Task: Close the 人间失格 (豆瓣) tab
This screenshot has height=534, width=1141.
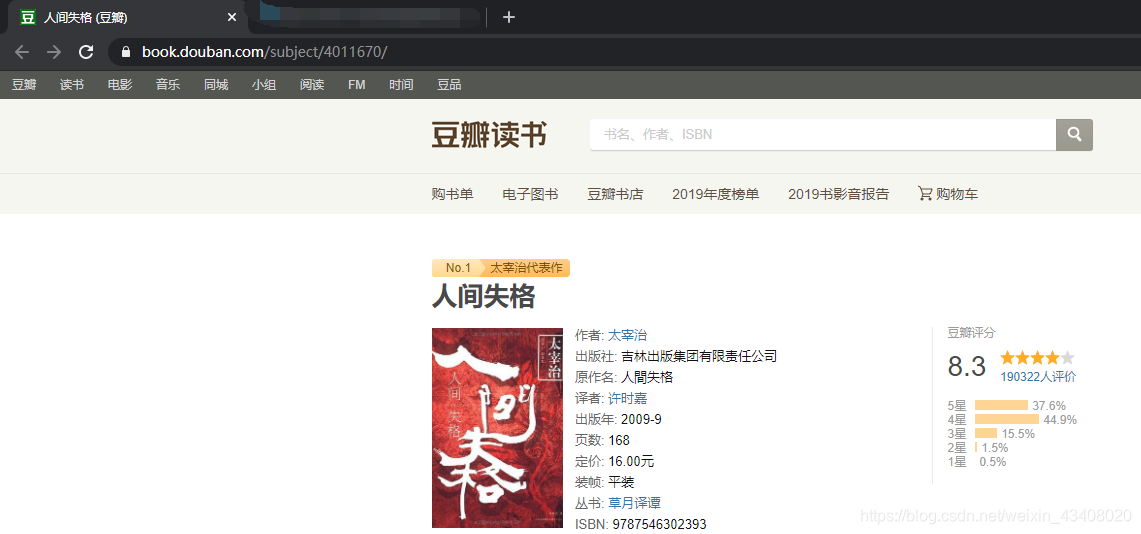Action: point(231,17)
